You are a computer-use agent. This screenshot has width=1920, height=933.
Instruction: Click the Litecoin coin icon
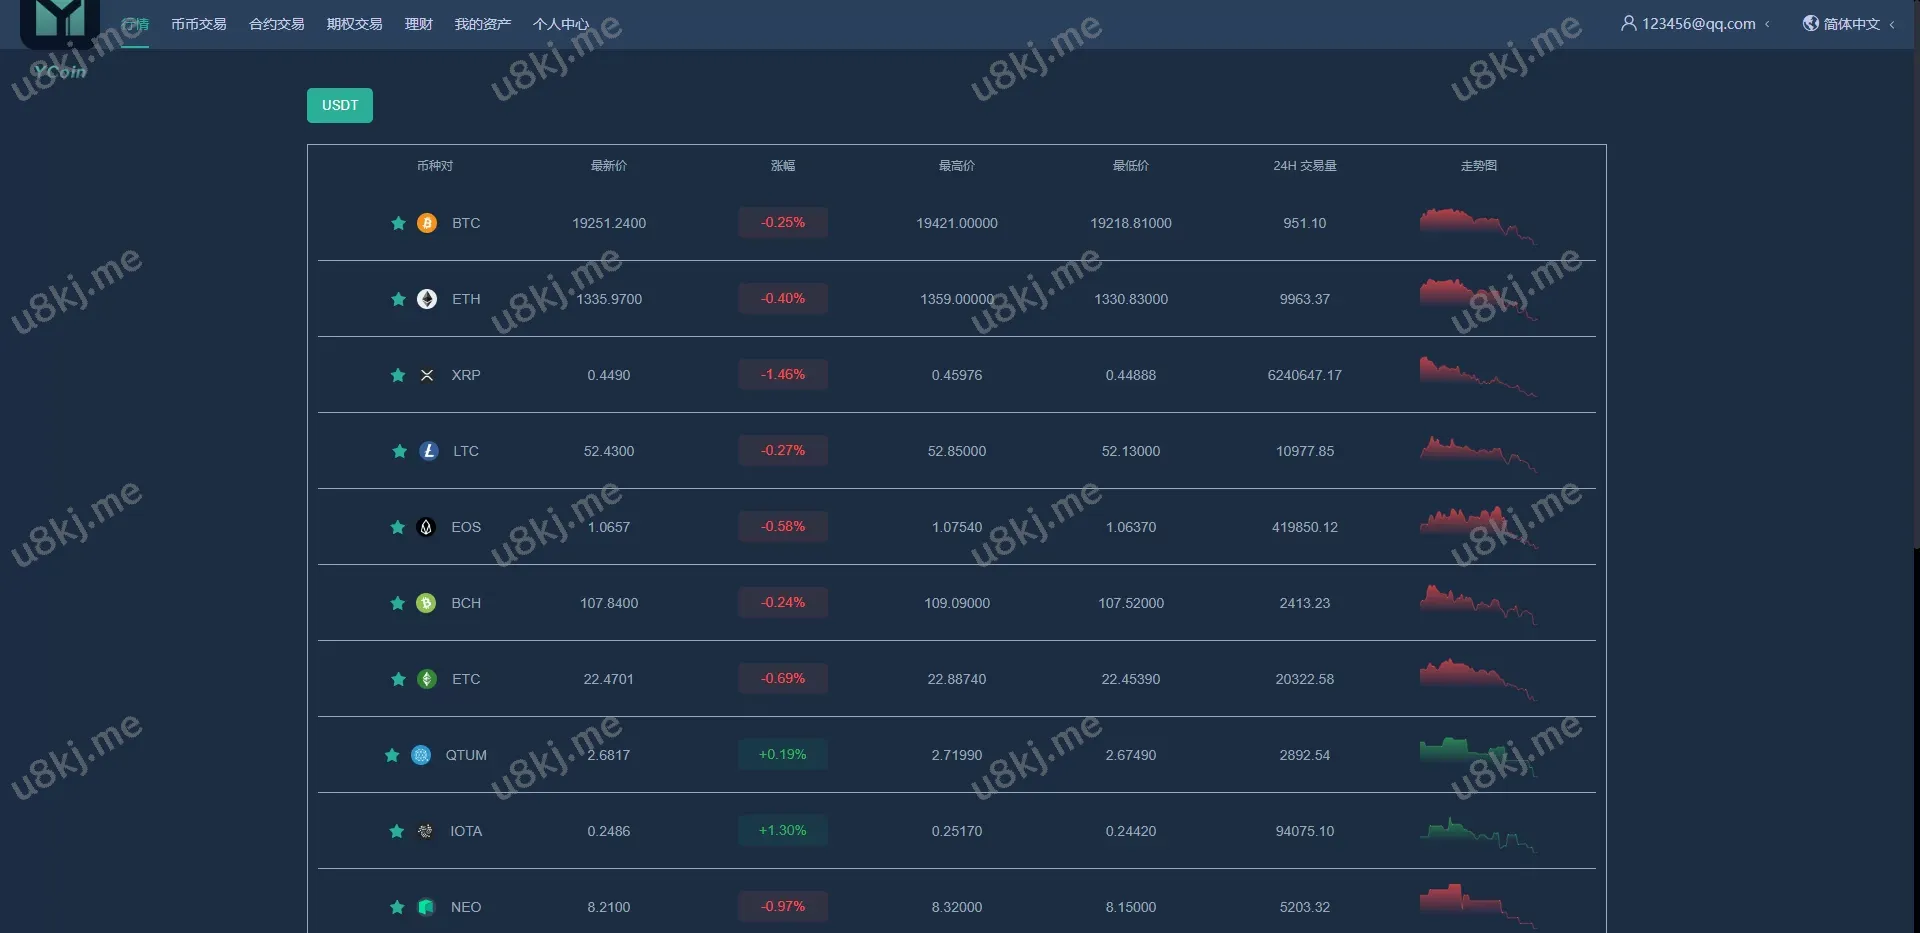point(429,451)
